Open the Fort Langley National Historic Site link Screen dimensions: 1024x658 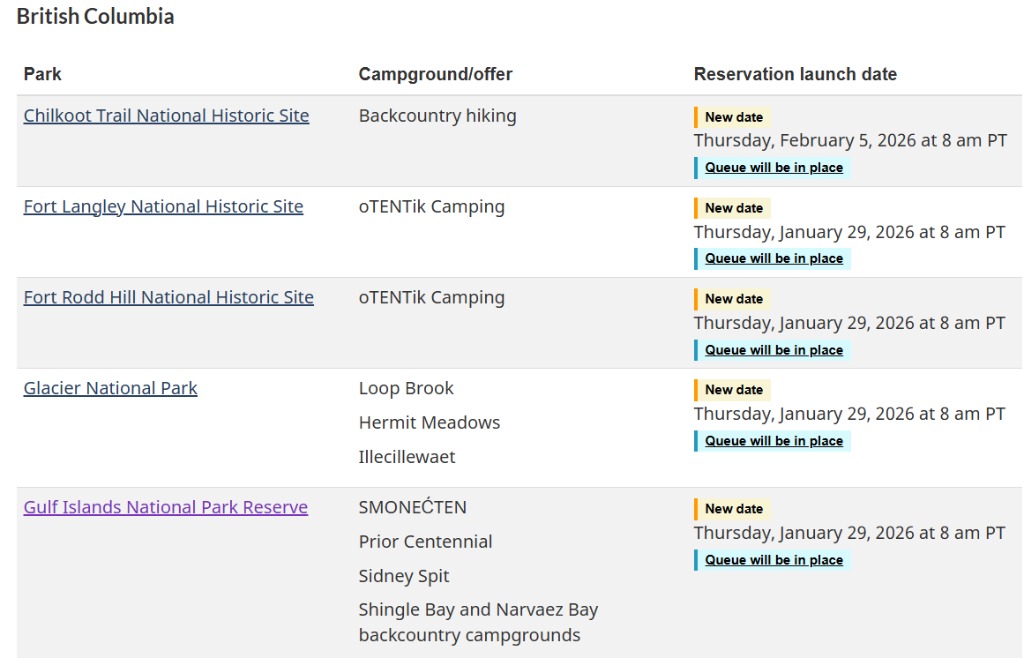coord(163,207)
